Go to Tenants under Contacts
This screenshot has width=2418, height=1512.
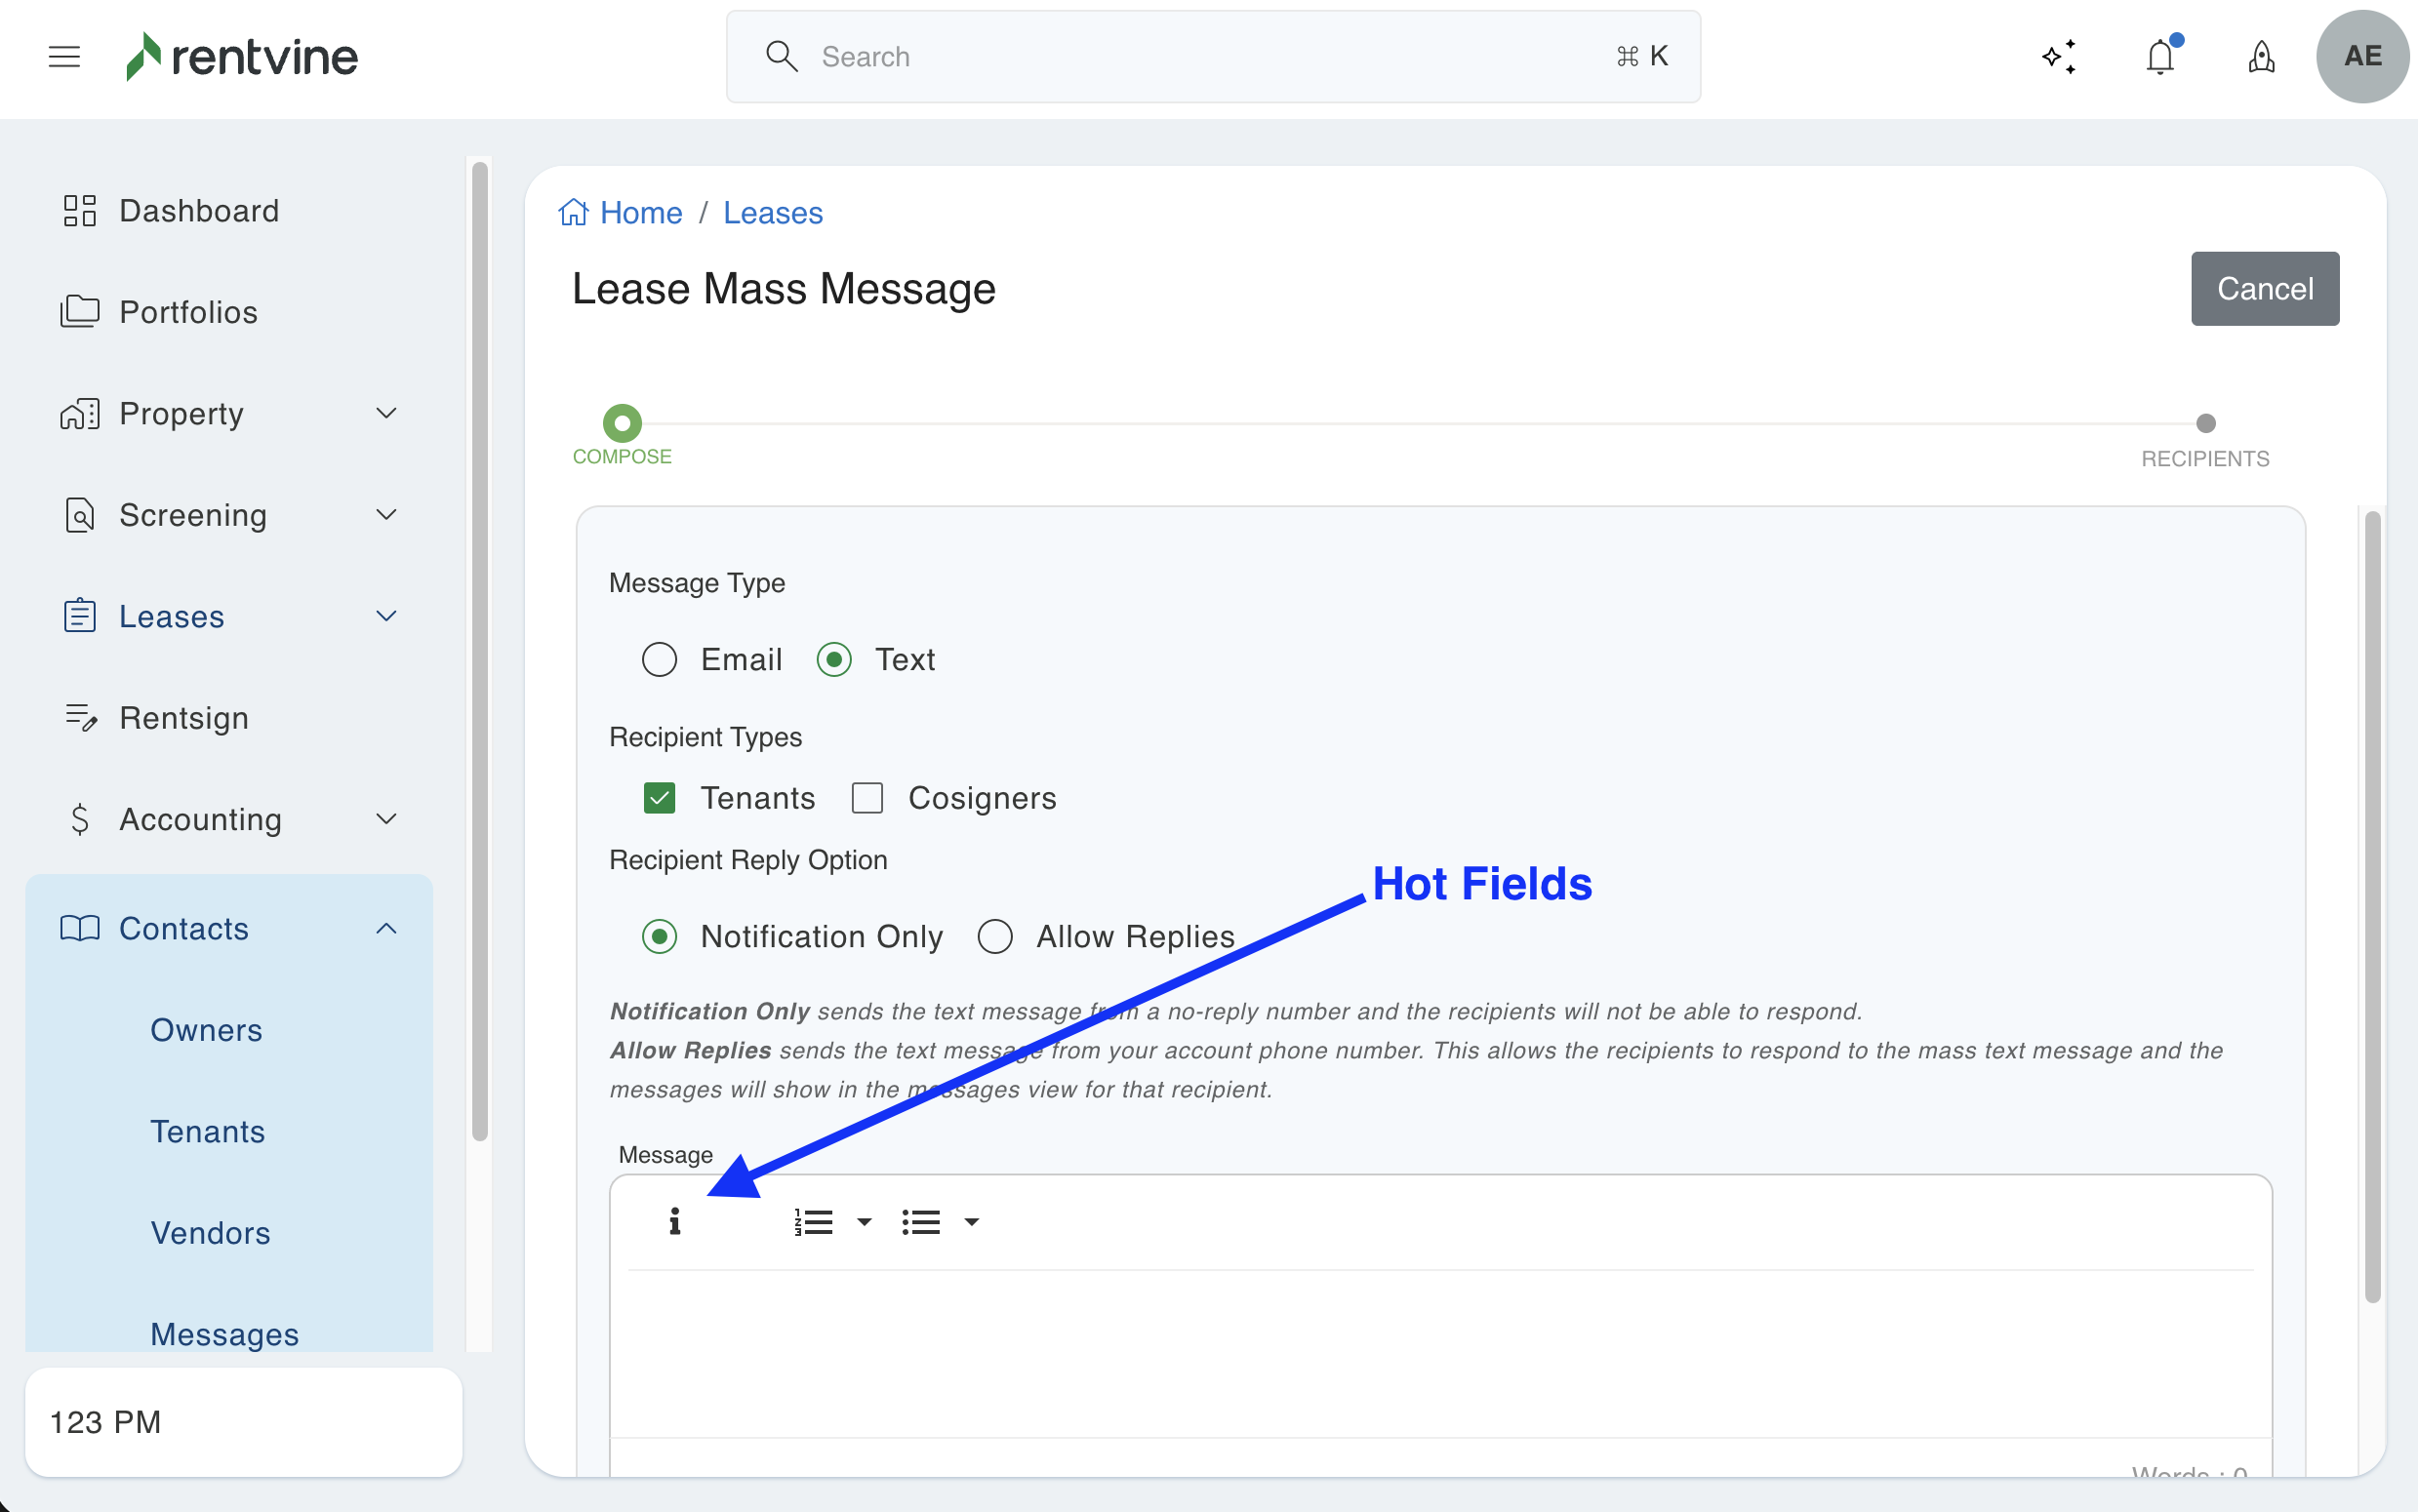point(207,1131)
